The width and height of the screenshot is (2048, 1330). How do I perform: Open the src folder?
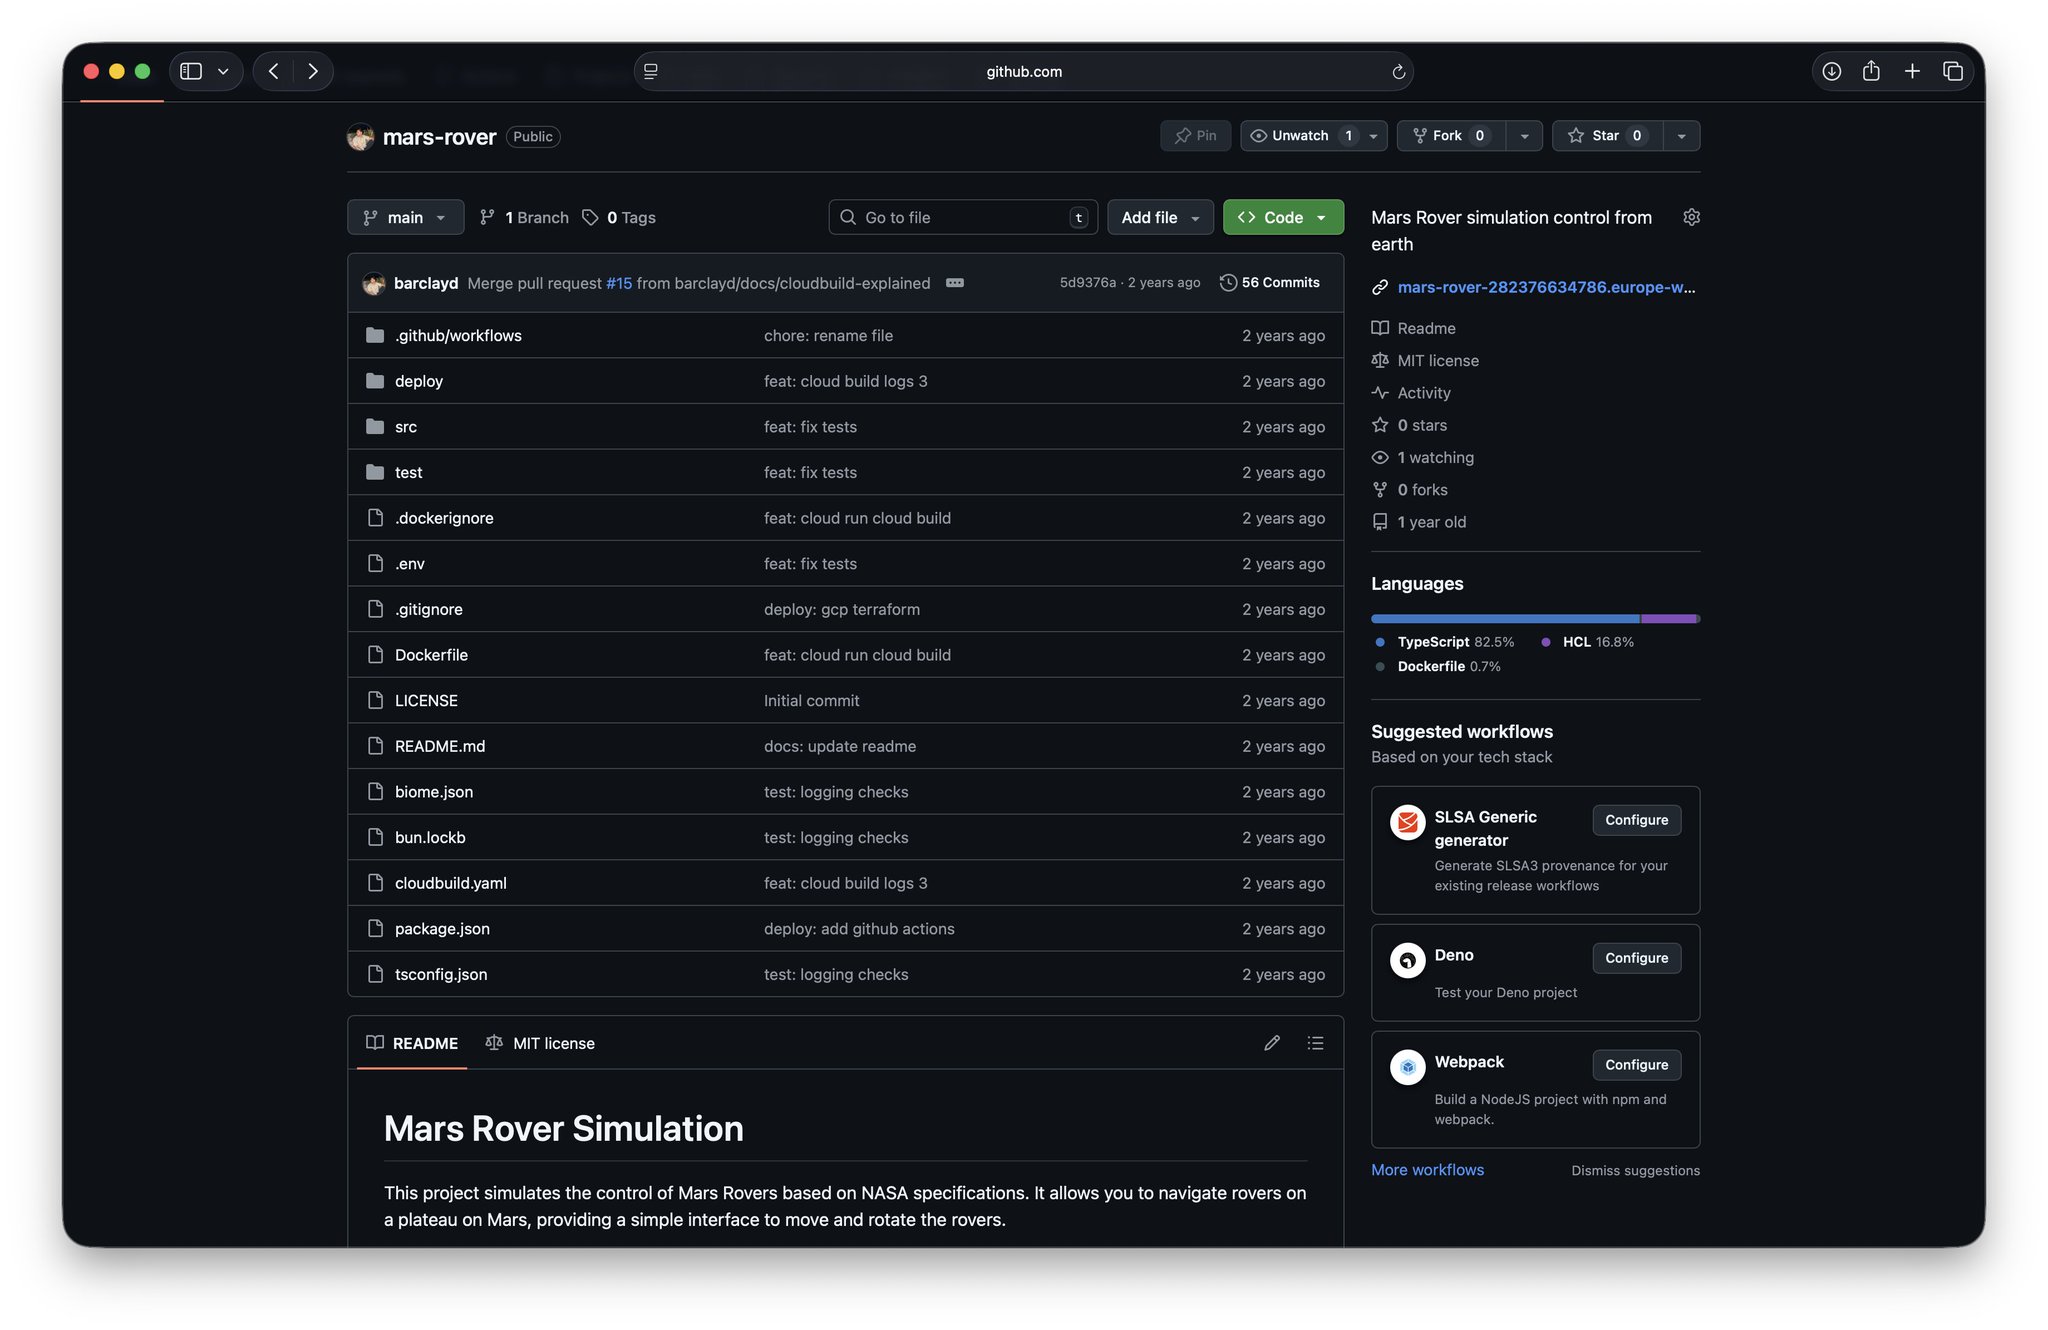click(x=406, y=427)
